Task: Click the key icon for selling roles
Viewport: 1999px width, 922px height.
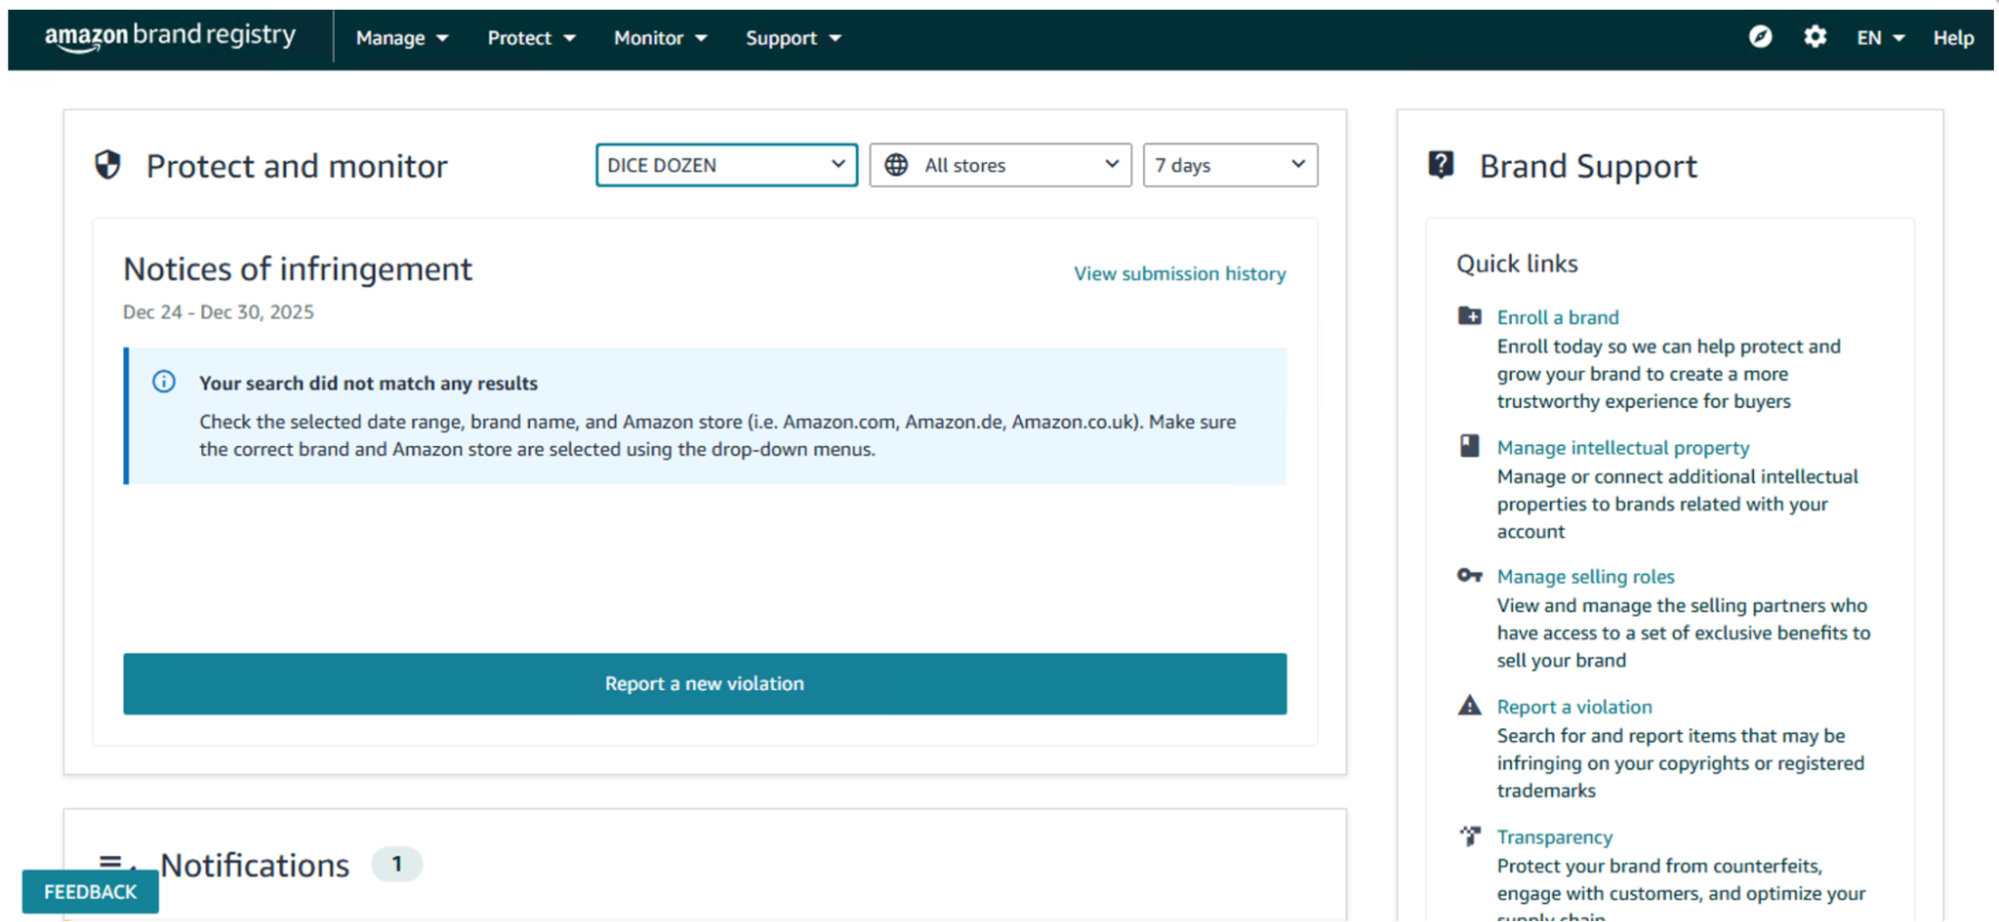Action: click(x=1469, y=576)
